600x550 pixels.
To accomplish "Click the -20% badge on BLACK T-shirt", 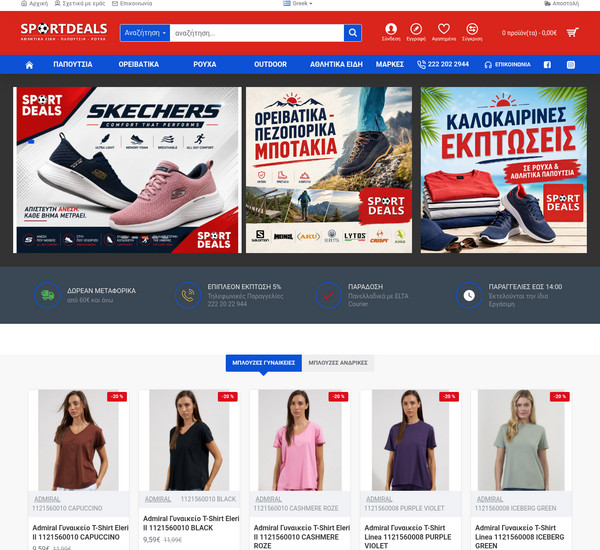I will coord(228,397).
